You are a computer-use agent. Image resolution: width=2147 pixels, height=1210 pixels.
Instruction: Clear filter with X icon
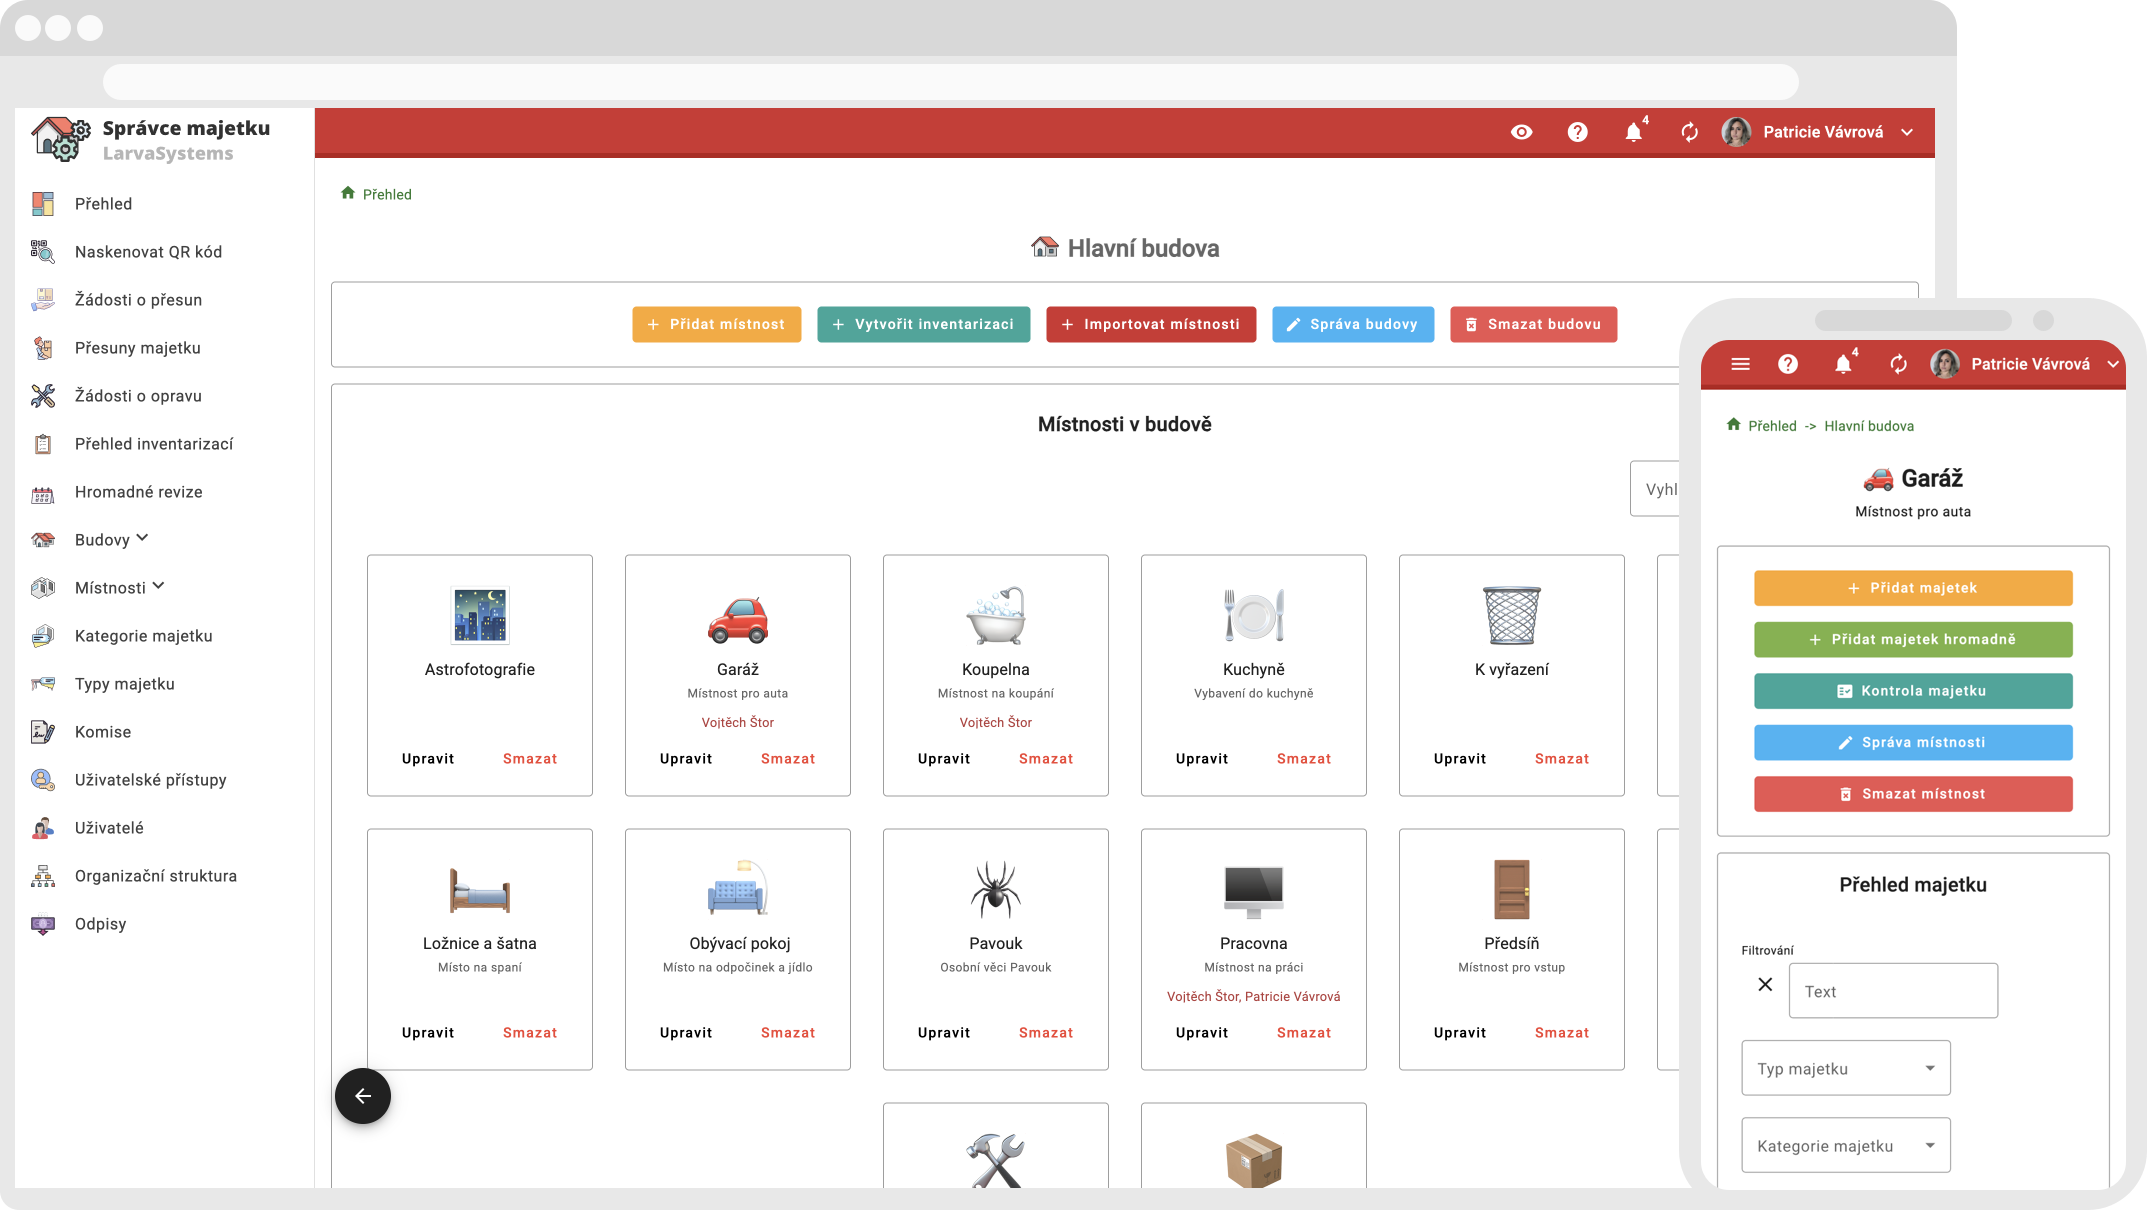click(x=1765, y=985)
